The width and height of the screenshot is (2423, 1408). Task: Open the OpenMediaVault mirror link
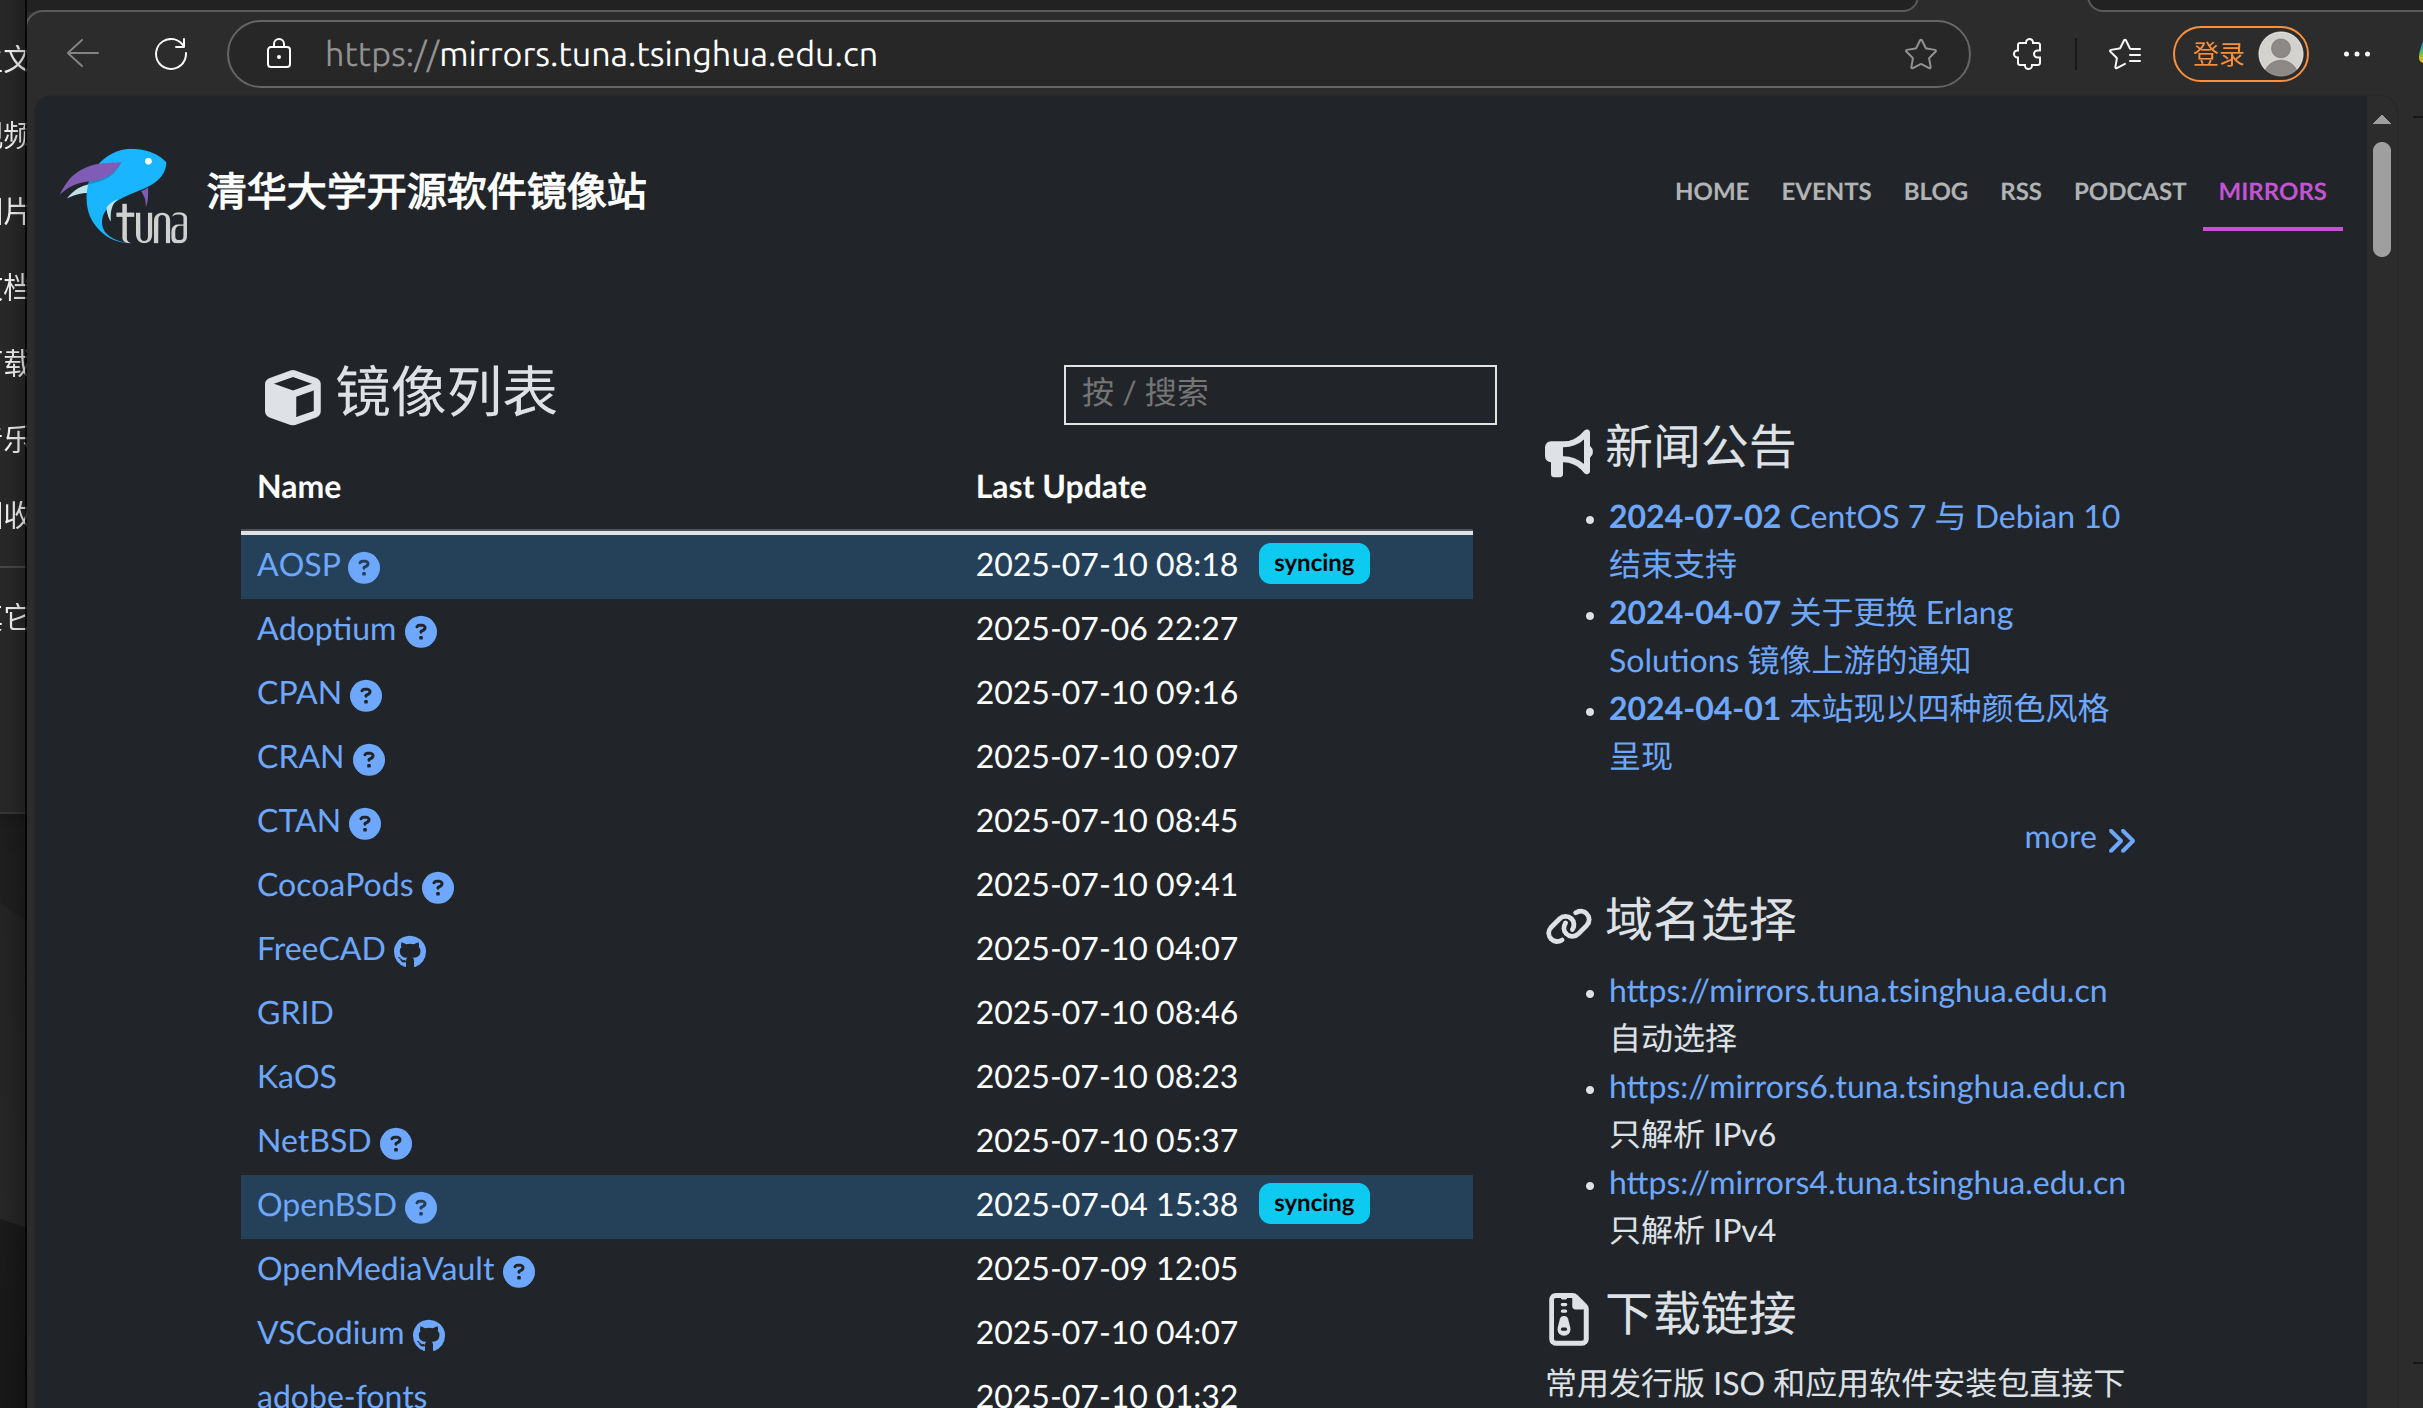(x=375, y=1269)
